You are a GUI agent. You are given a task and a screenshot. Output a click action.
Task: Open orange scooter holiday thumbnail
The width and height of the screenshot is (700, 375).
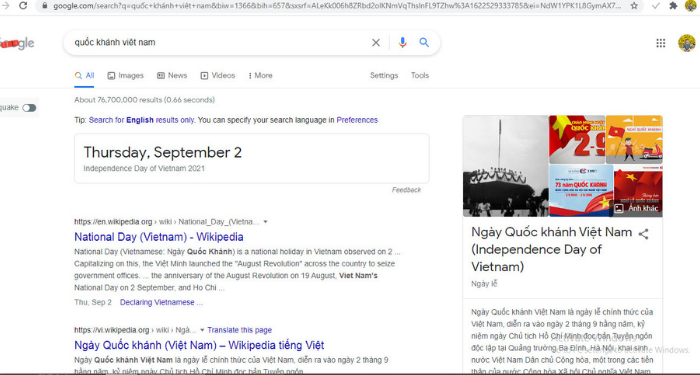click(634, 140)
